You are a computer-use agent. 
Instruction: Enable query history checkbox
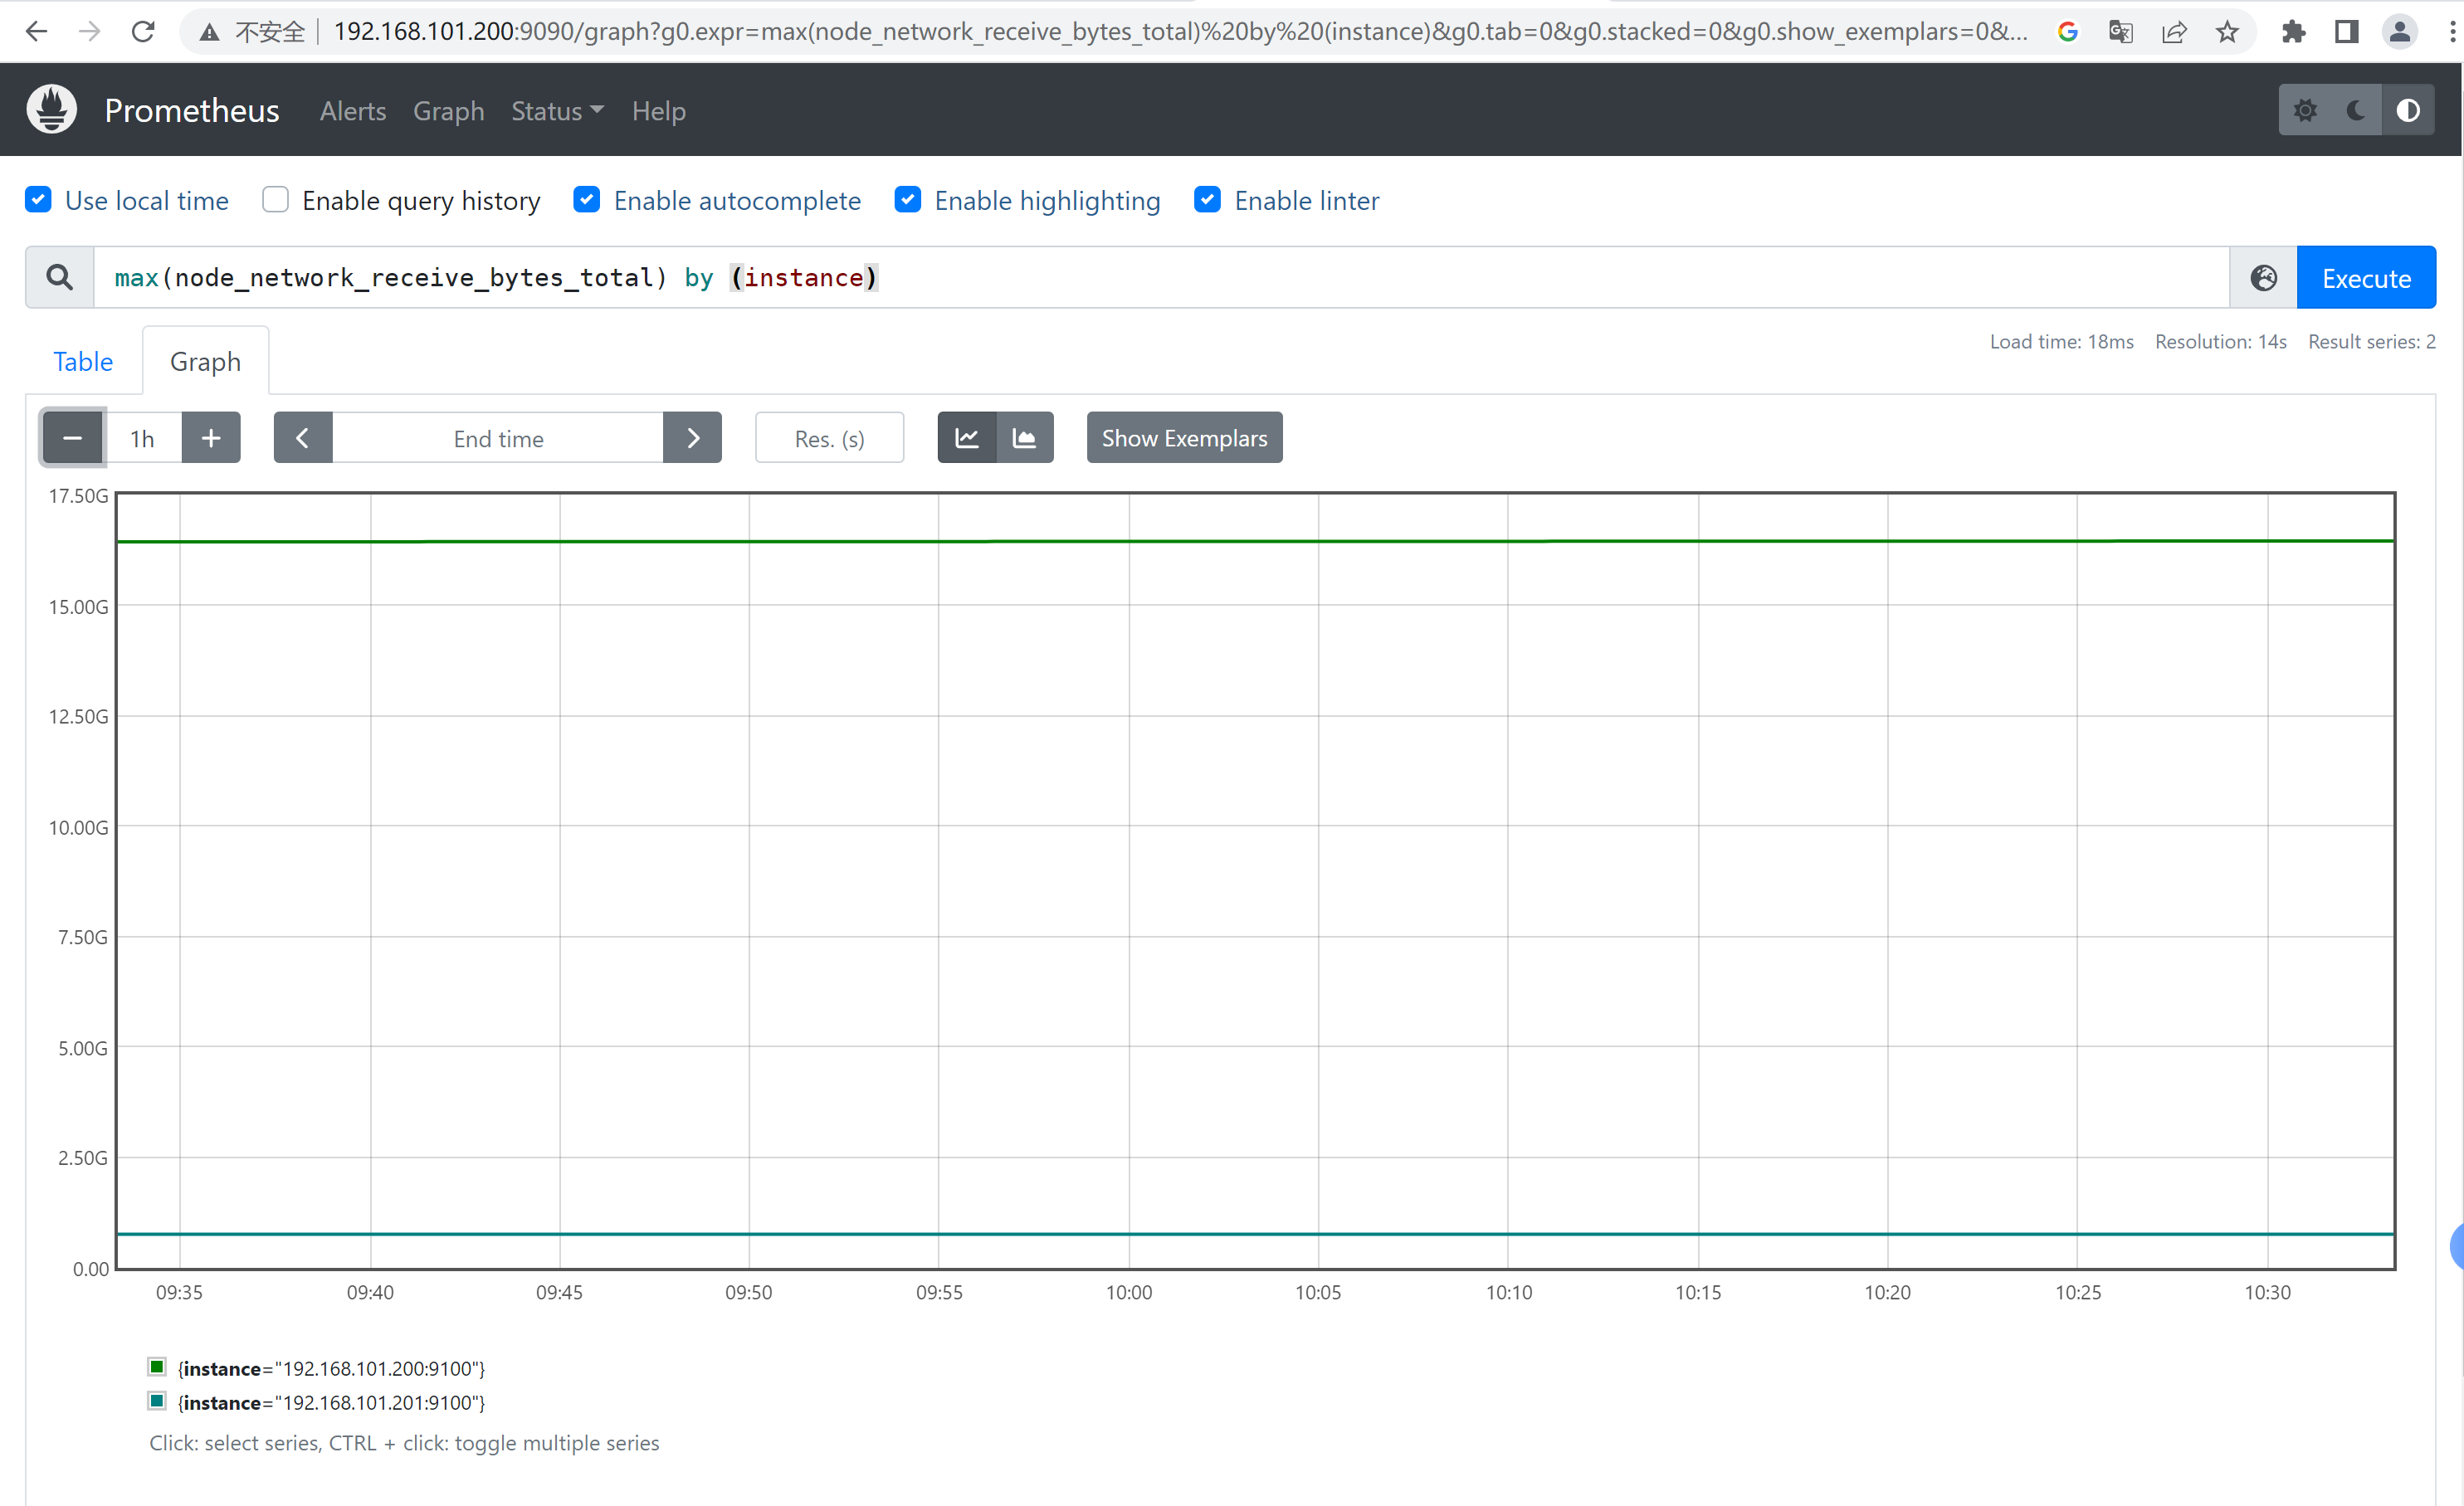click(275, 200)
